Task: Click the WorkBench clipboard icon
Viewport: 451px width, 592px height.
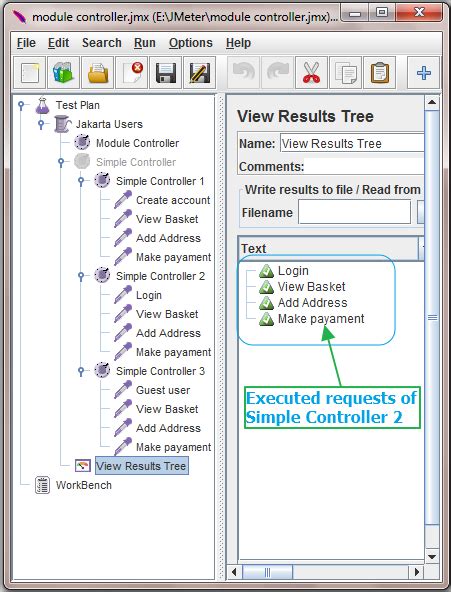Action: 42,485
